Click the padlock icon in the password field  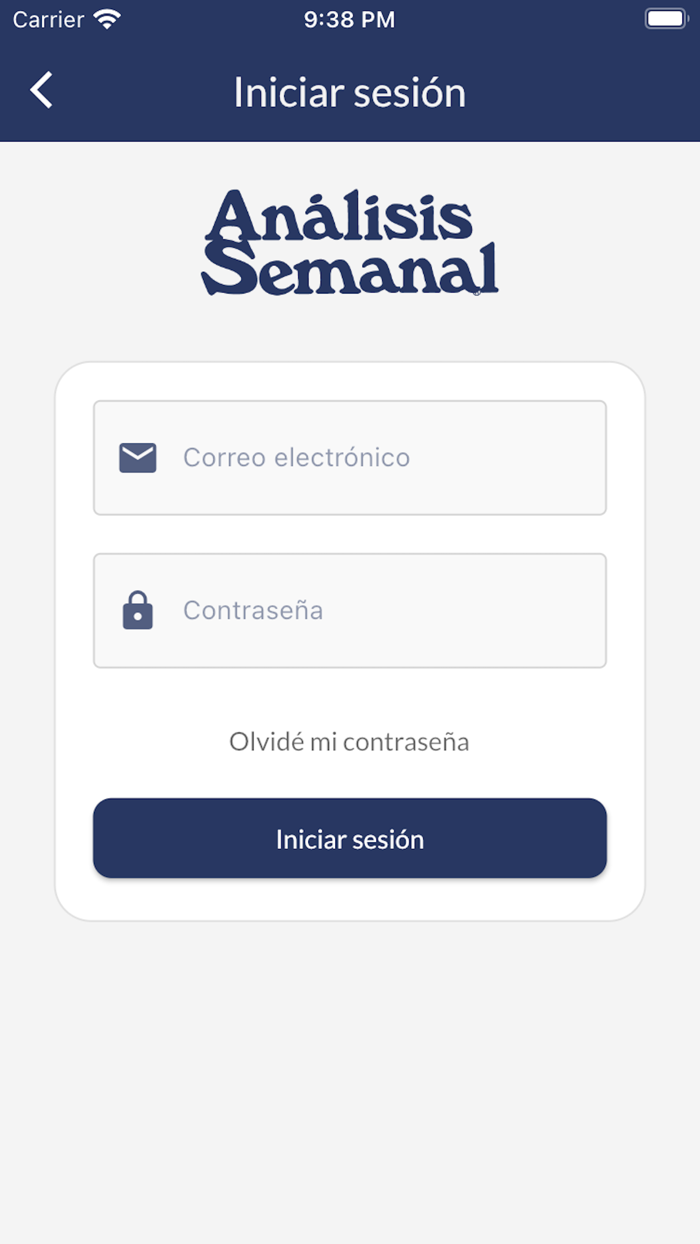pos(137,610)
